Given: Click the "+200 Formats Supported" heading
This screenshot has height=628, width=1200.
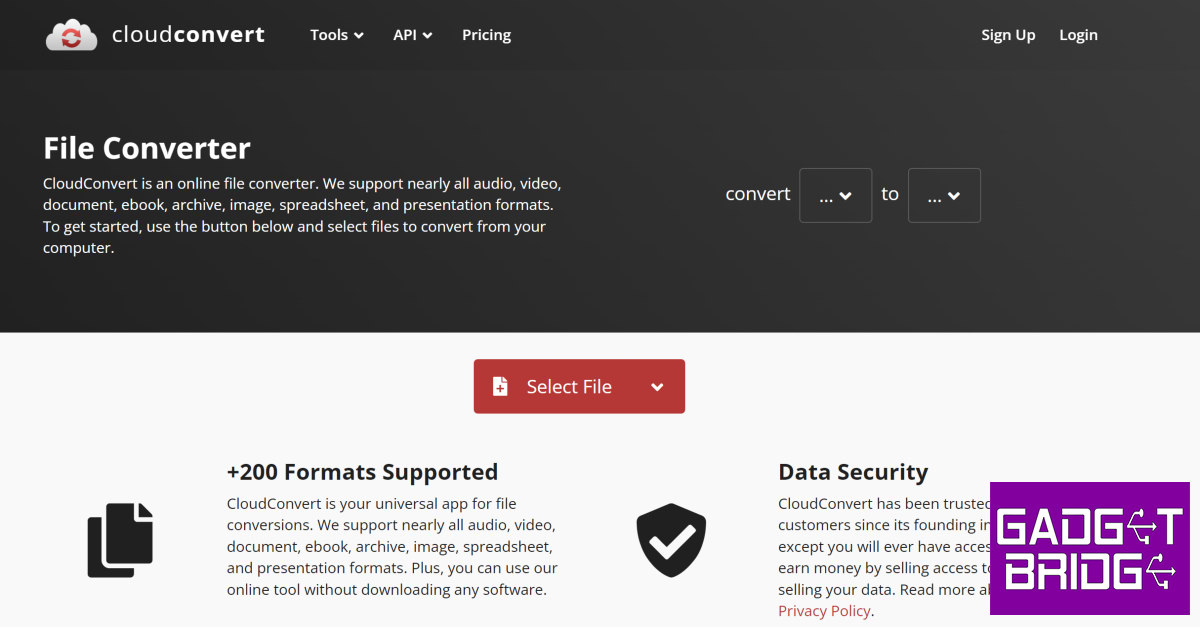Looking at the screenshot, I should (x=362, y=472).
